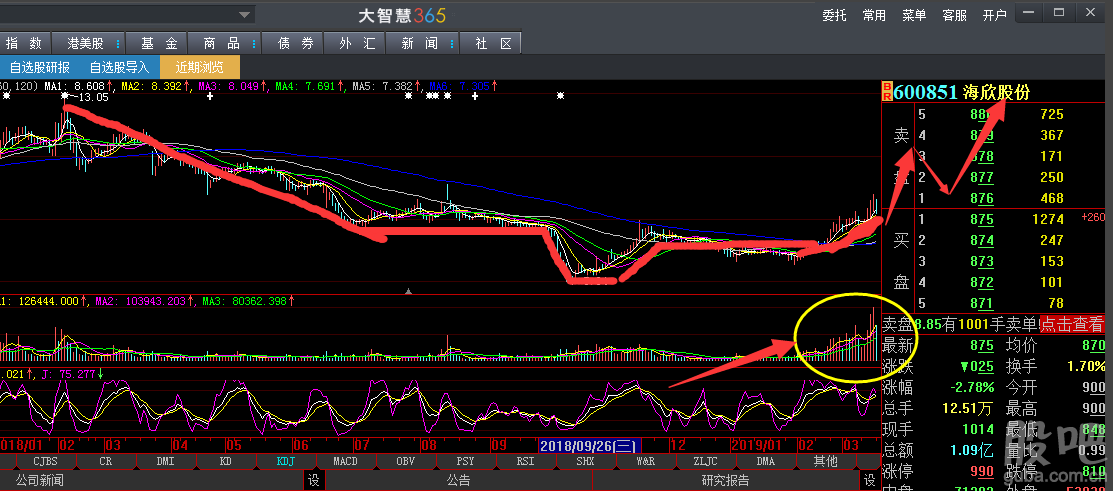Expand the 商品 submenu dots
Image resolution: width=1113 pixels, height=491 pixels.
click(x=253, y=43)
